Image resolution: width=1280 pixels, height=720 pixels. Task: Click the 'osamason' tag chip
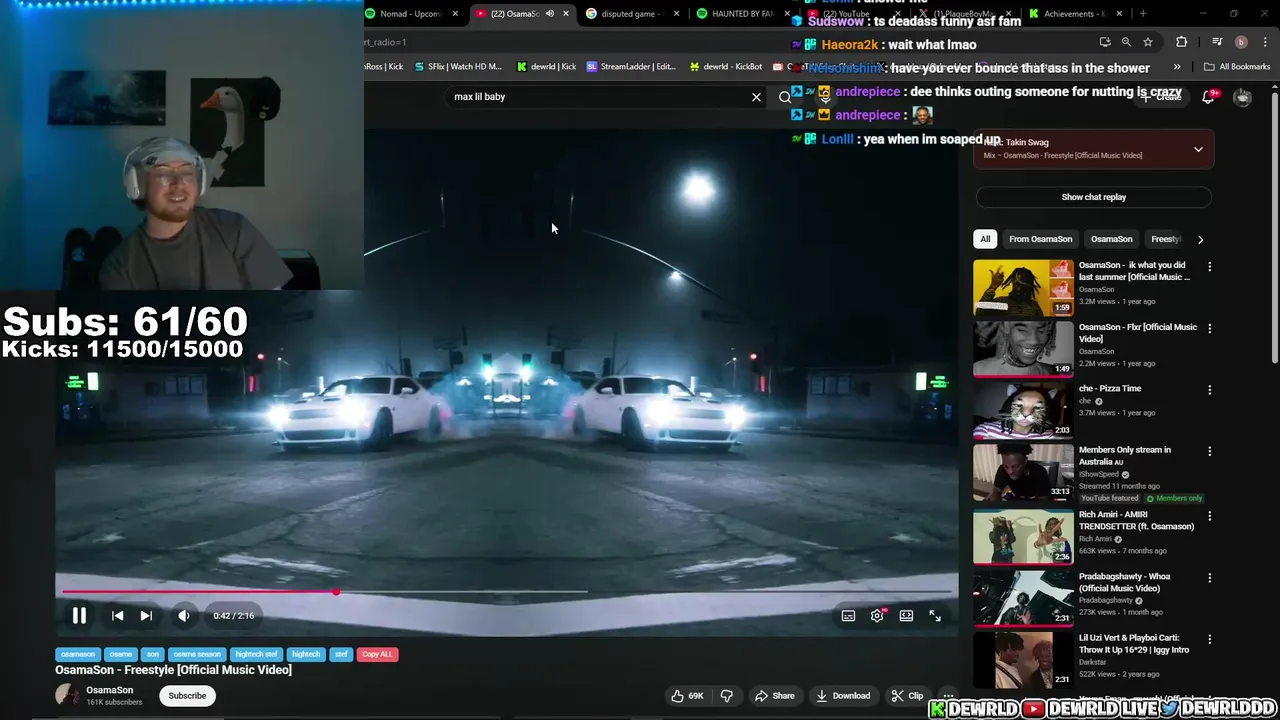[78, 654]
